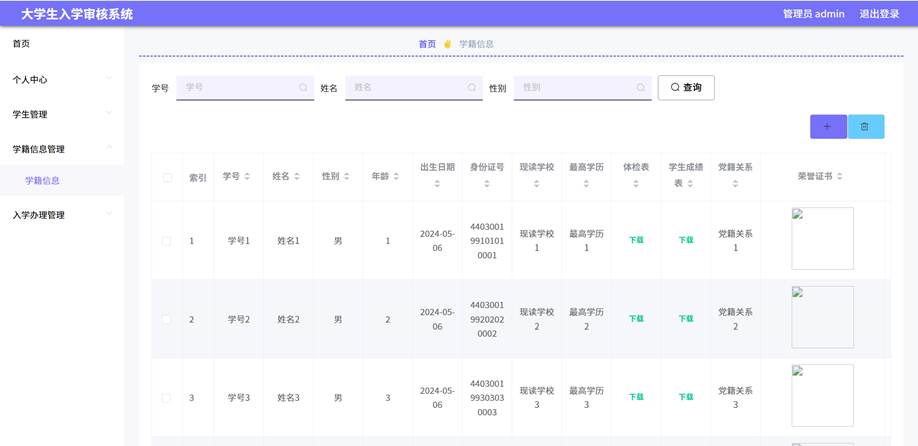Sort table by 出生日期 column arrows

437,184
